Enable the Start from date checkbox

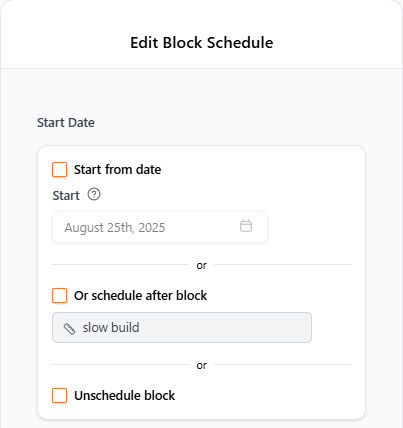[60, 170]
